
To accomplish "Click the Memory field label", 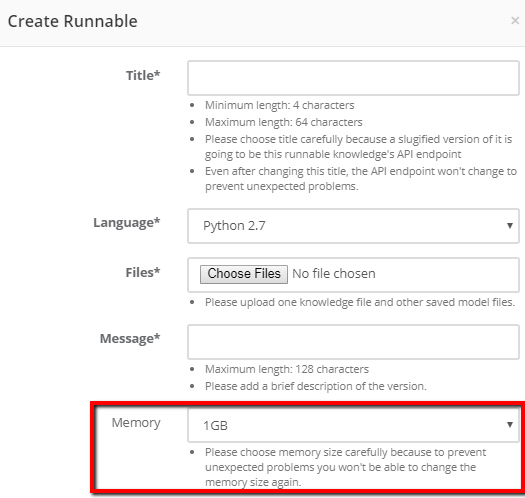I will click(136, 423).
